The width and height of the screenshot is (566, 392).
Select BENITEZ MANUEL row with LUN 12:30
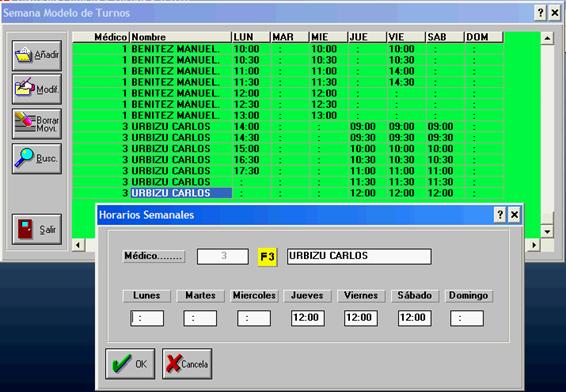click(x=288, y=105)
